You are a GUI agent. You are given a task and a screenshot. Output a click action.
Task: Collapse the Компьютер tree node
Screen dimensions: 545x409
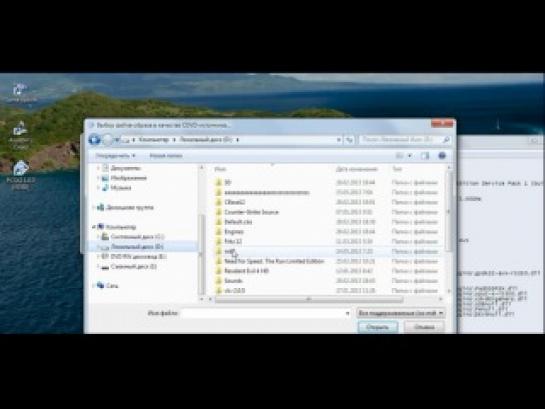(x=94, y=227)
